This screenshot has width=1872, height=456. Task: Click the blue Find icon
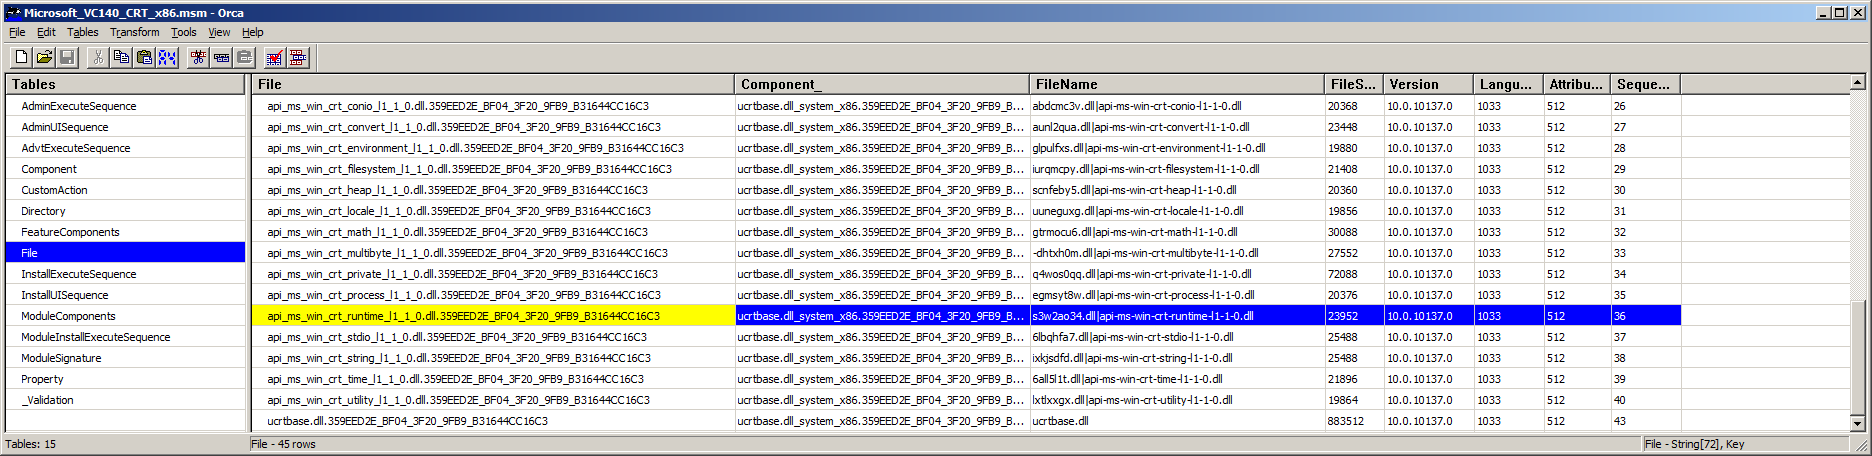pos(167,58)
